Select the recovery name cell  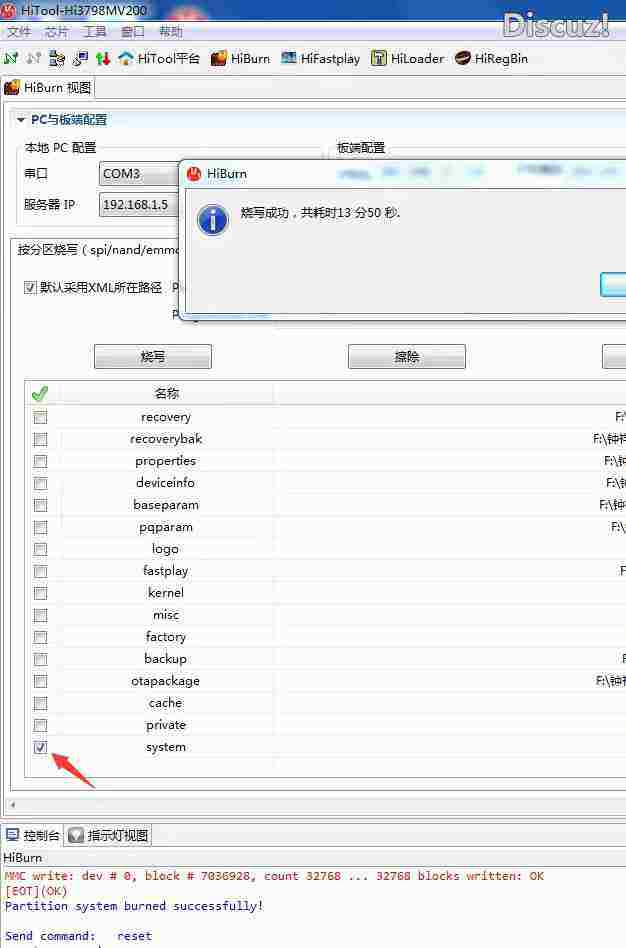coord(166,417)
